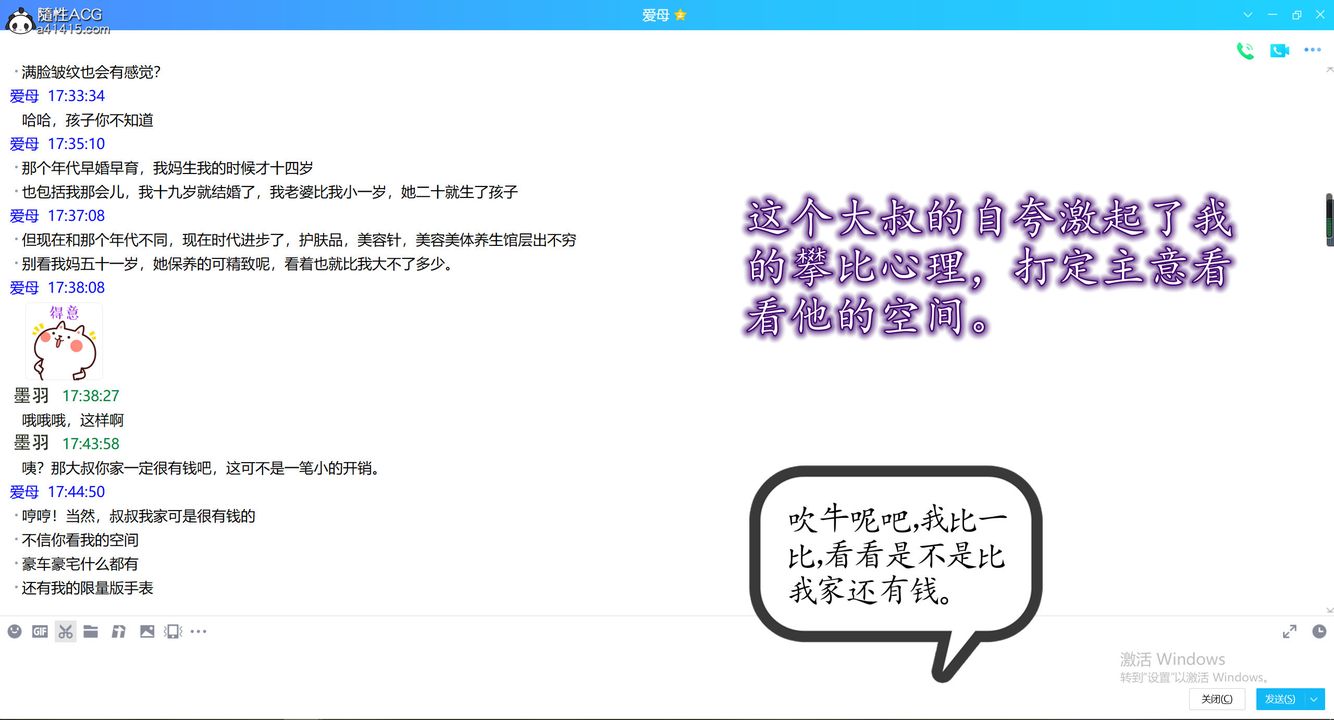Screen dimensions: 1334x720
Task: Select the screenshot scissors tool
Action: coord(65,631)
